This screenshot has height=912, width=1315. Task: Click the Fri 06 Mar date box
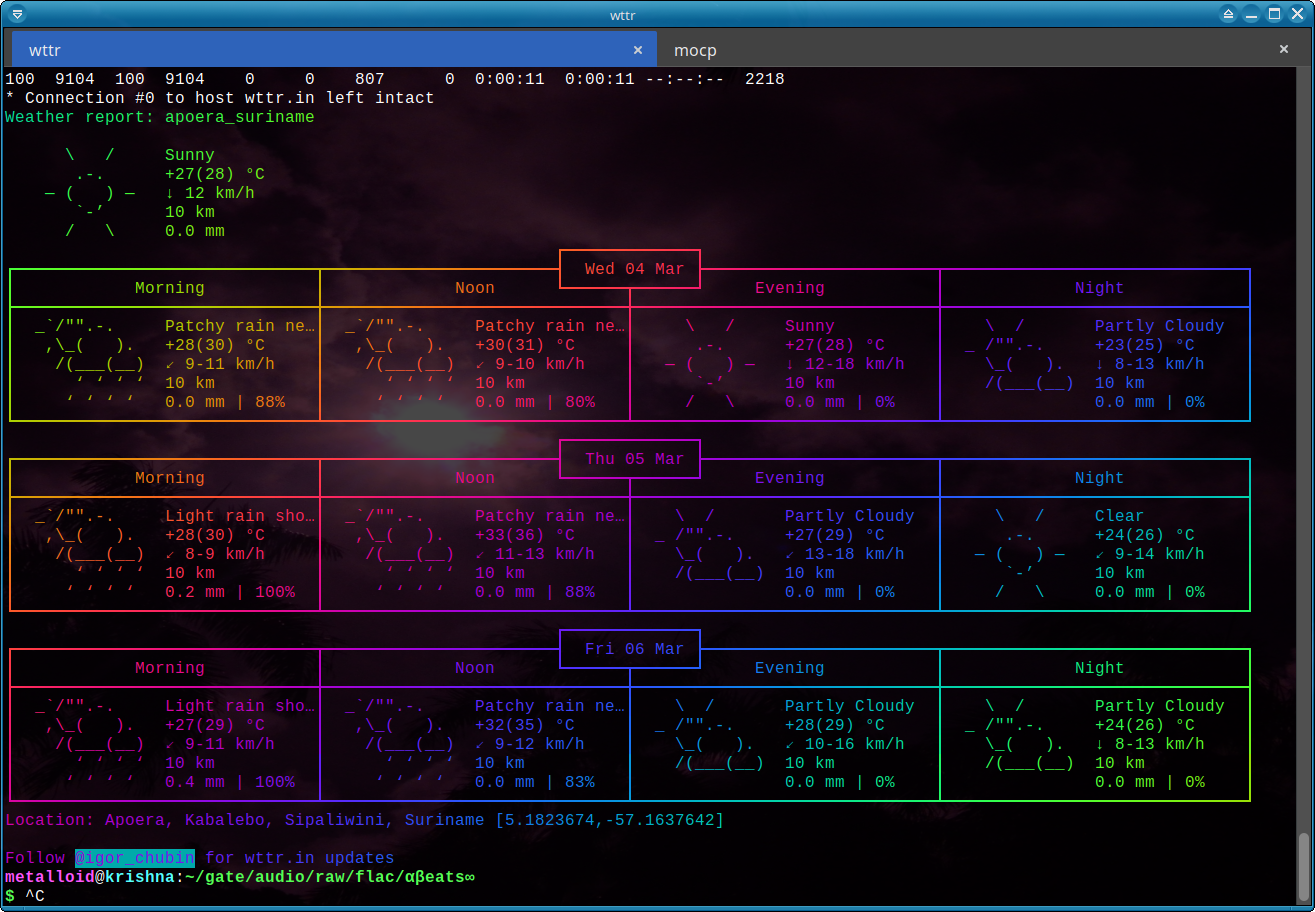coord(629,649)
